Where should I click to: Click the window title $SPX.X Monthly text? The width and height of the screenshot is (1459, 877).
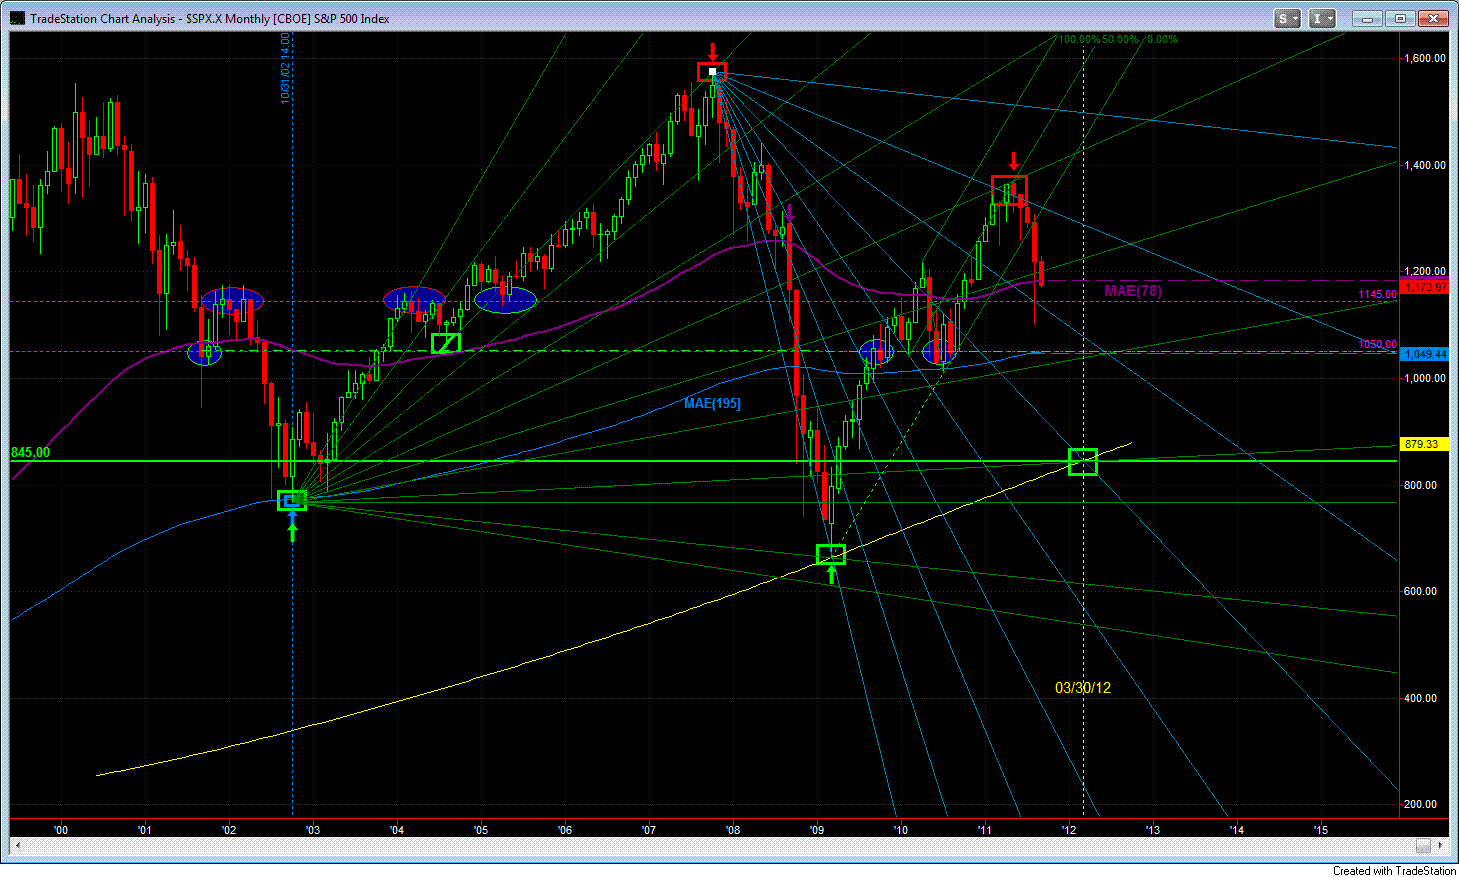click(x=227, y=19)
